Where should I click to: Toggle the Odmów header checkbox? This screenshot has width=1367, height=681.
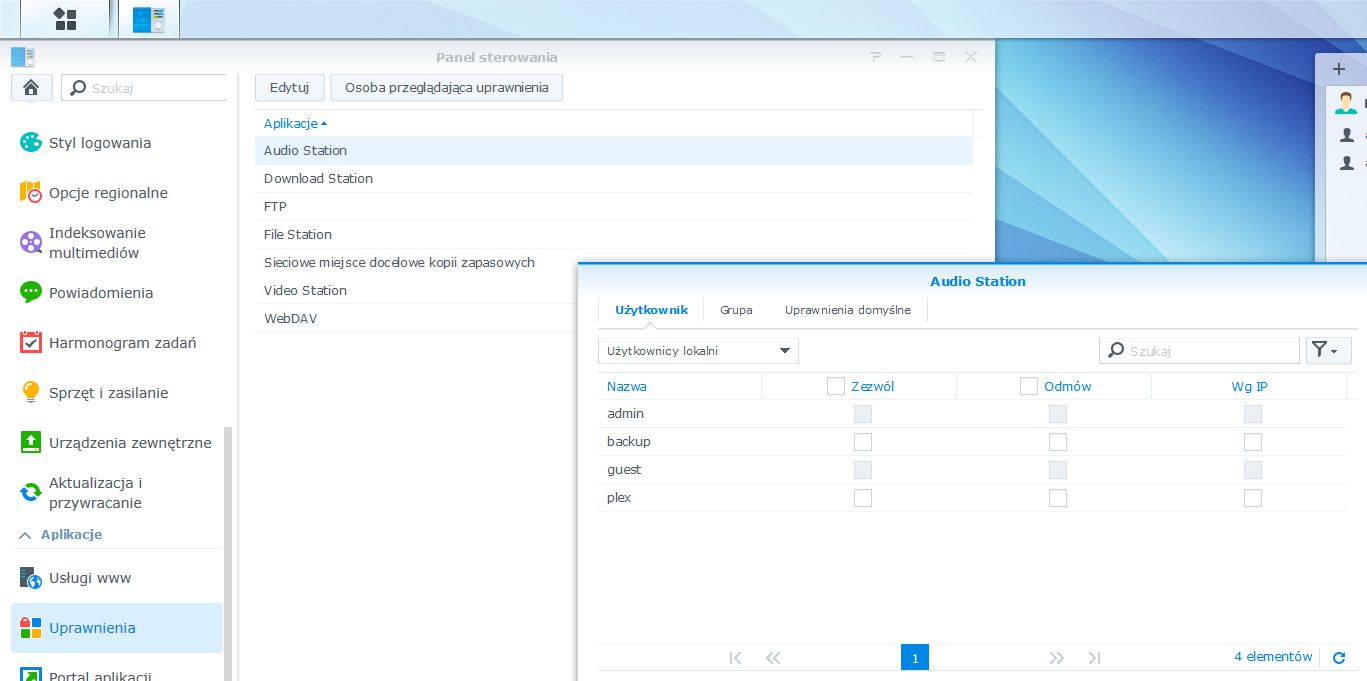1029,386
